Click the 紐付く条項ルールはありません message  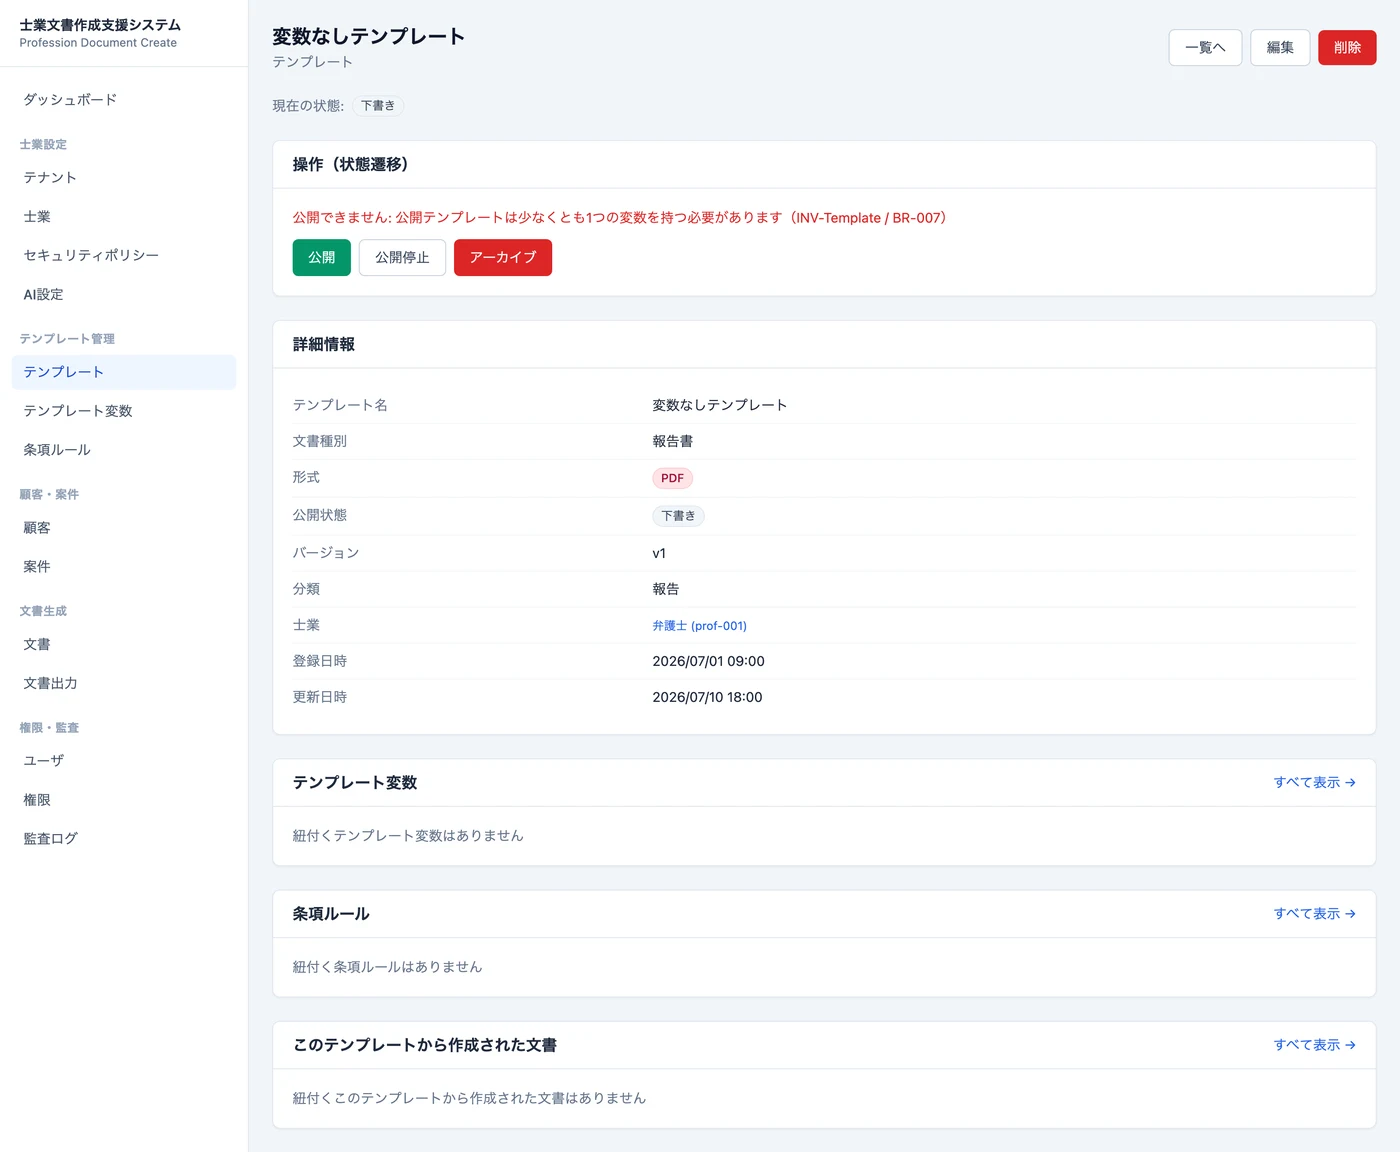pos(388,967)
